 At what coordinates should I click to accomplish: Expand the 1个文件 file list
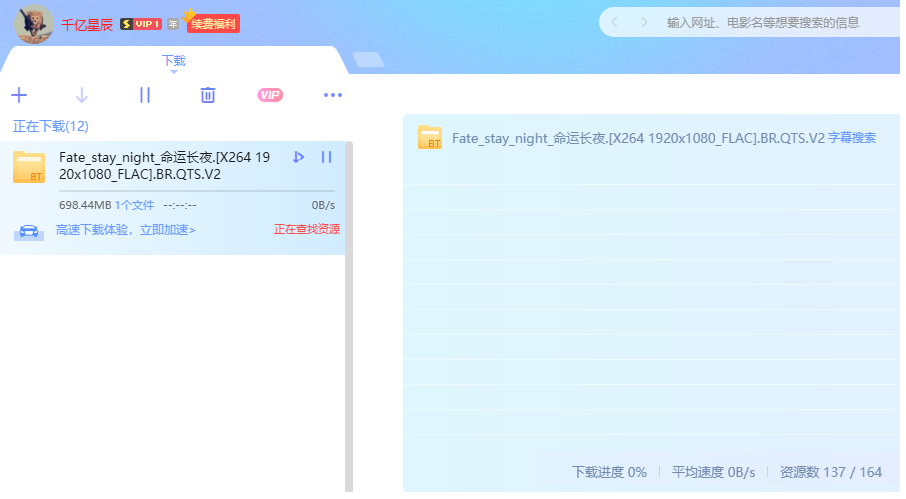(x=134, y=205)
